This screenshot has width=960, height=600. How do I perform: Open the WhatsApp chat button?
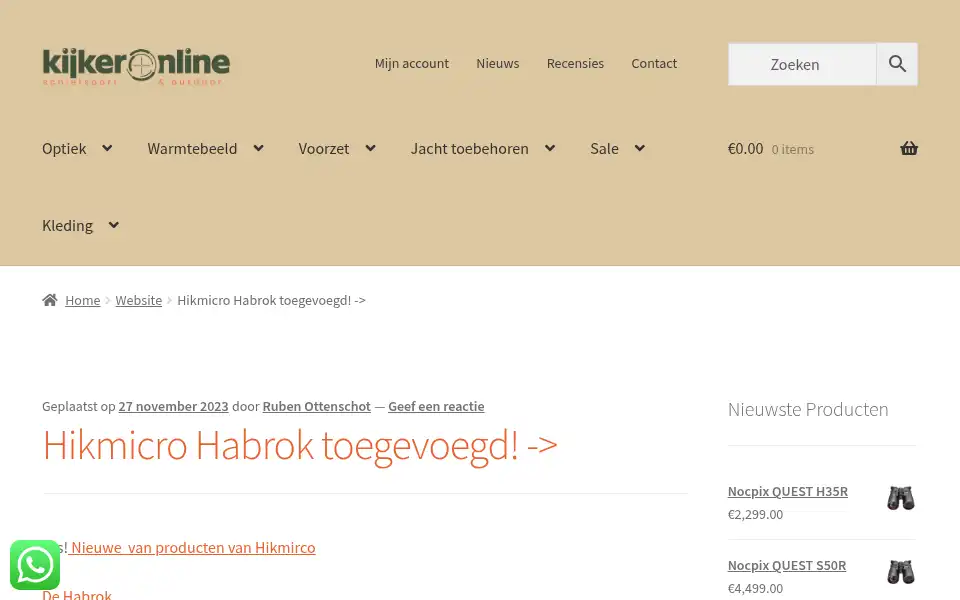35,564
